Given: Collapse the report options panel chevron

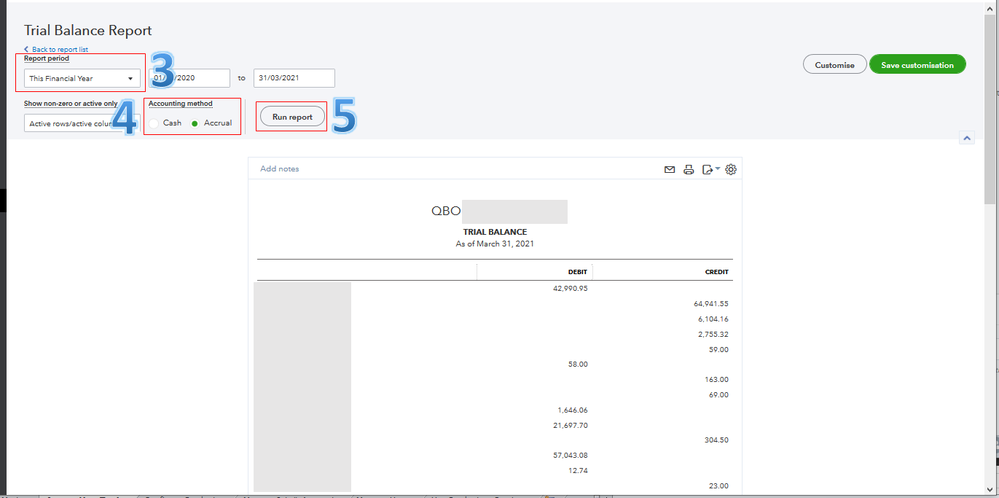Looking at the screenshot, I should tap(967, 138).
